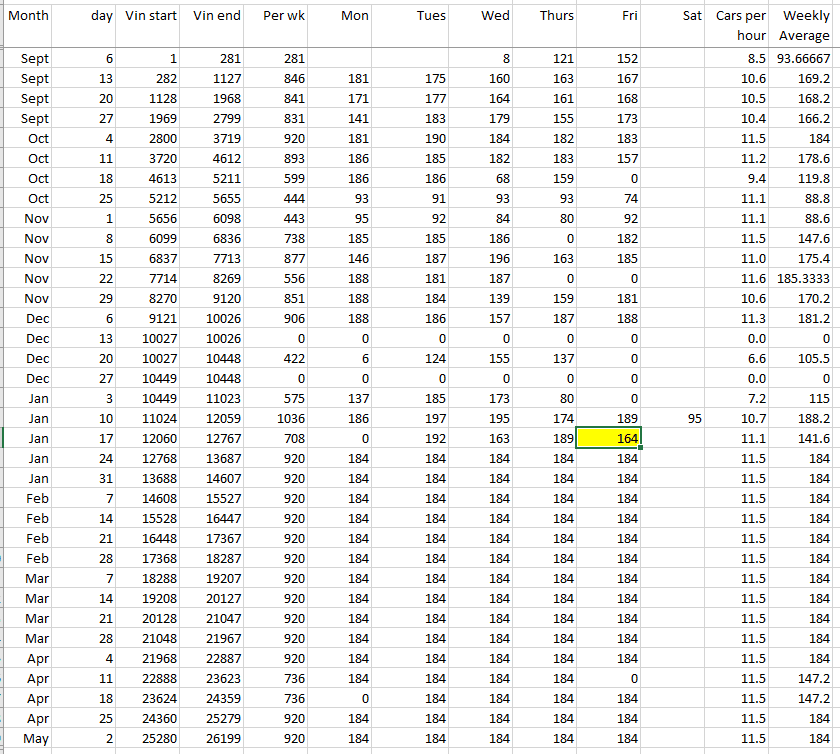Select the Vin end cell showing 26199
Viewport: 840px width, 754px height.
click(214, 738)
